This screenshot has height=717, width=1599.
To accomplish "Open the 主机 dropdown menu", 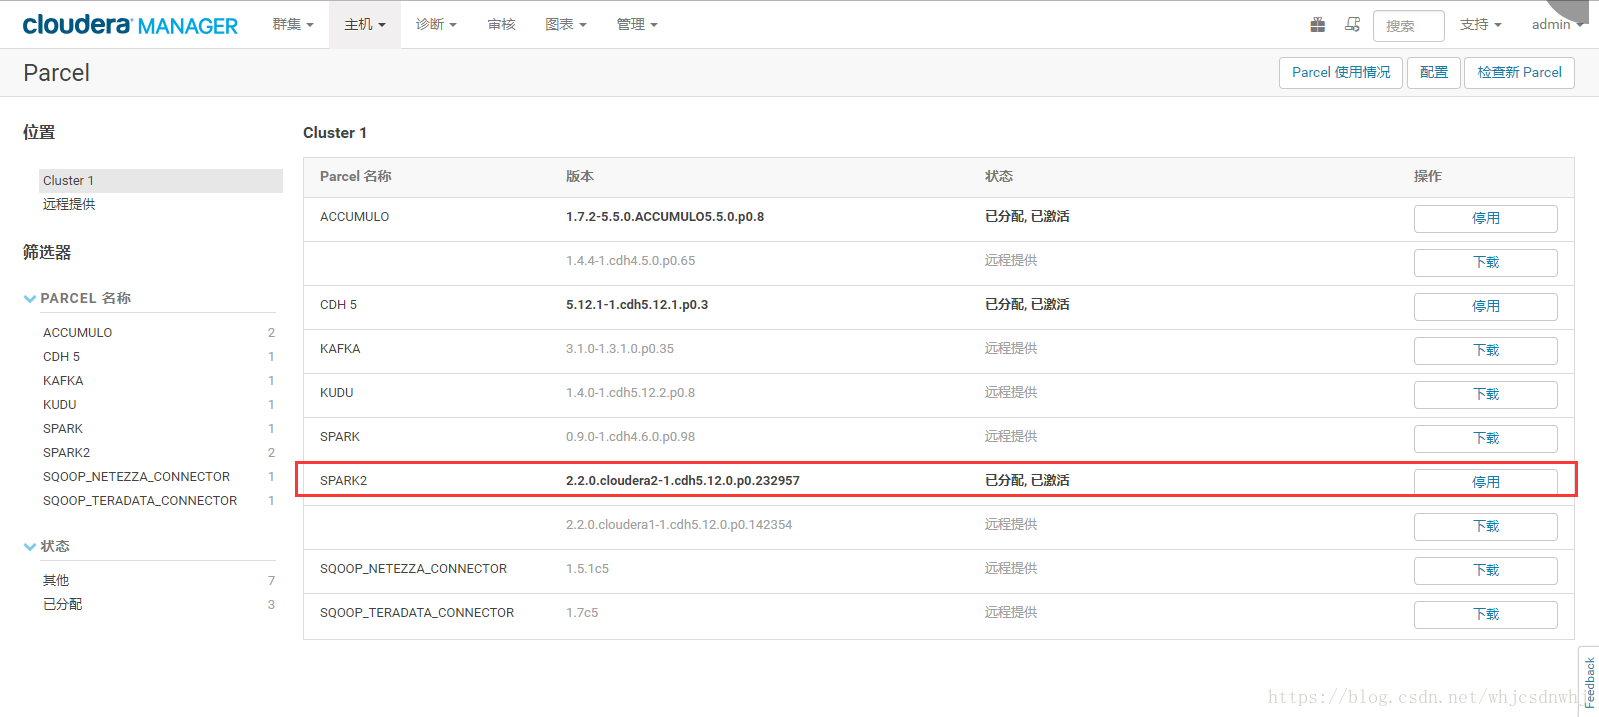I will [365, 24].
